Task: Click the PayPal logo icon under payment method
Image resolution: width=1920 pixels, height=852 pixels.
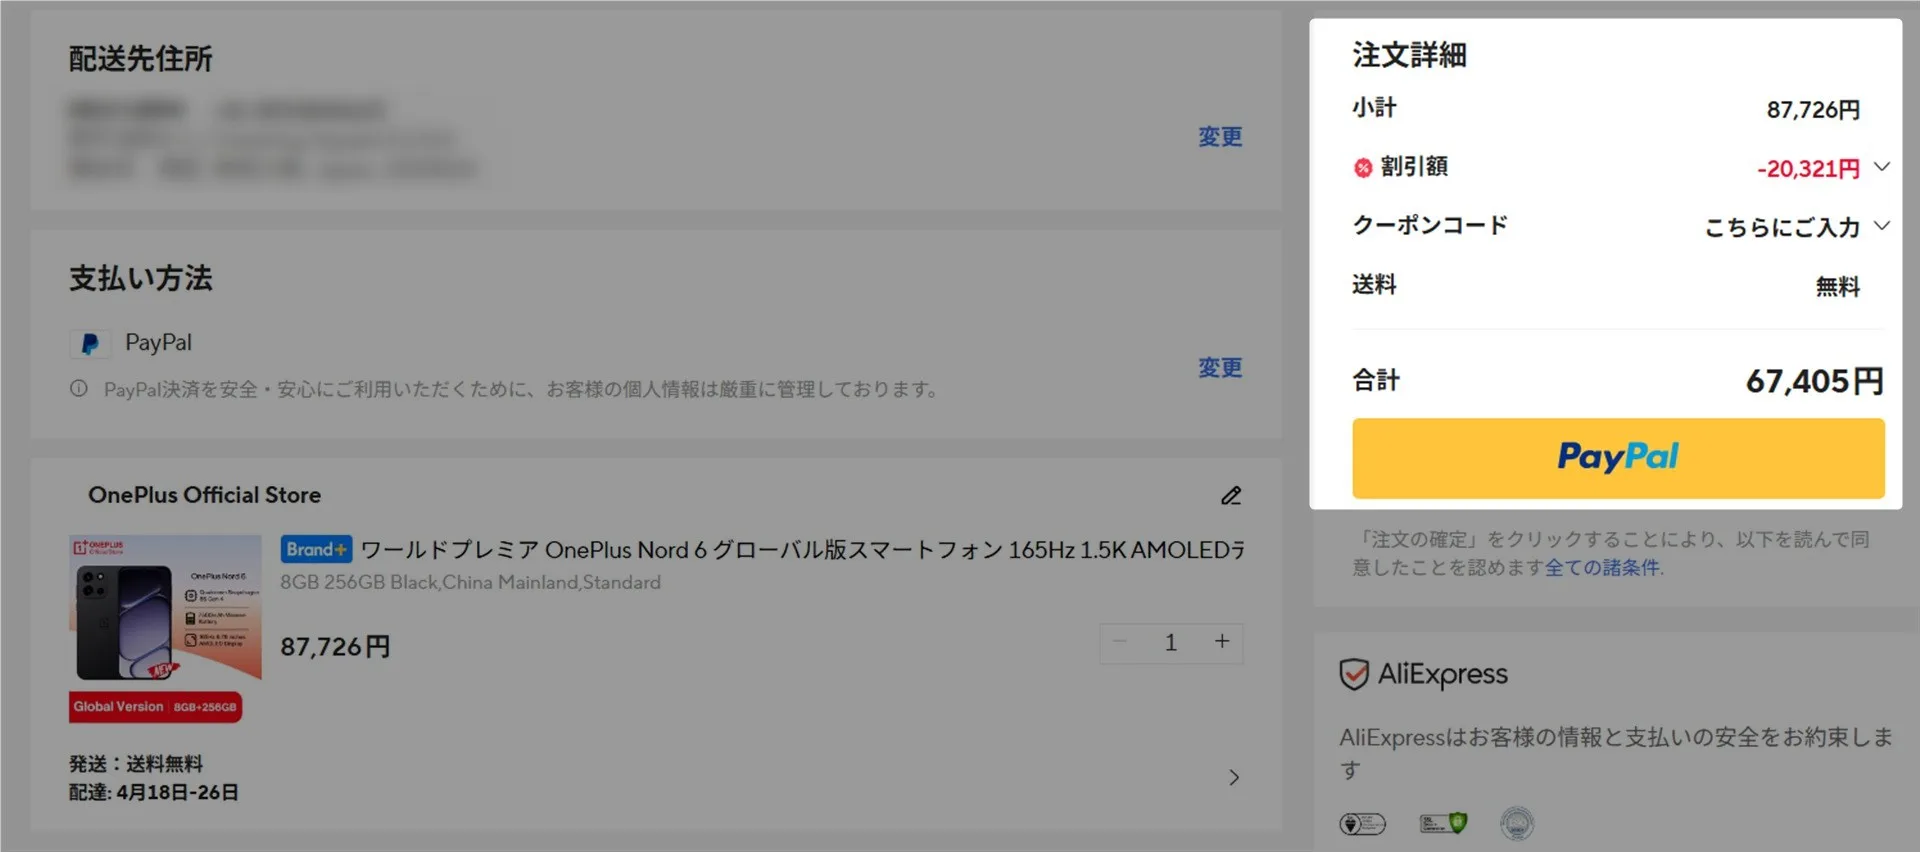Action: coord(89,344)
